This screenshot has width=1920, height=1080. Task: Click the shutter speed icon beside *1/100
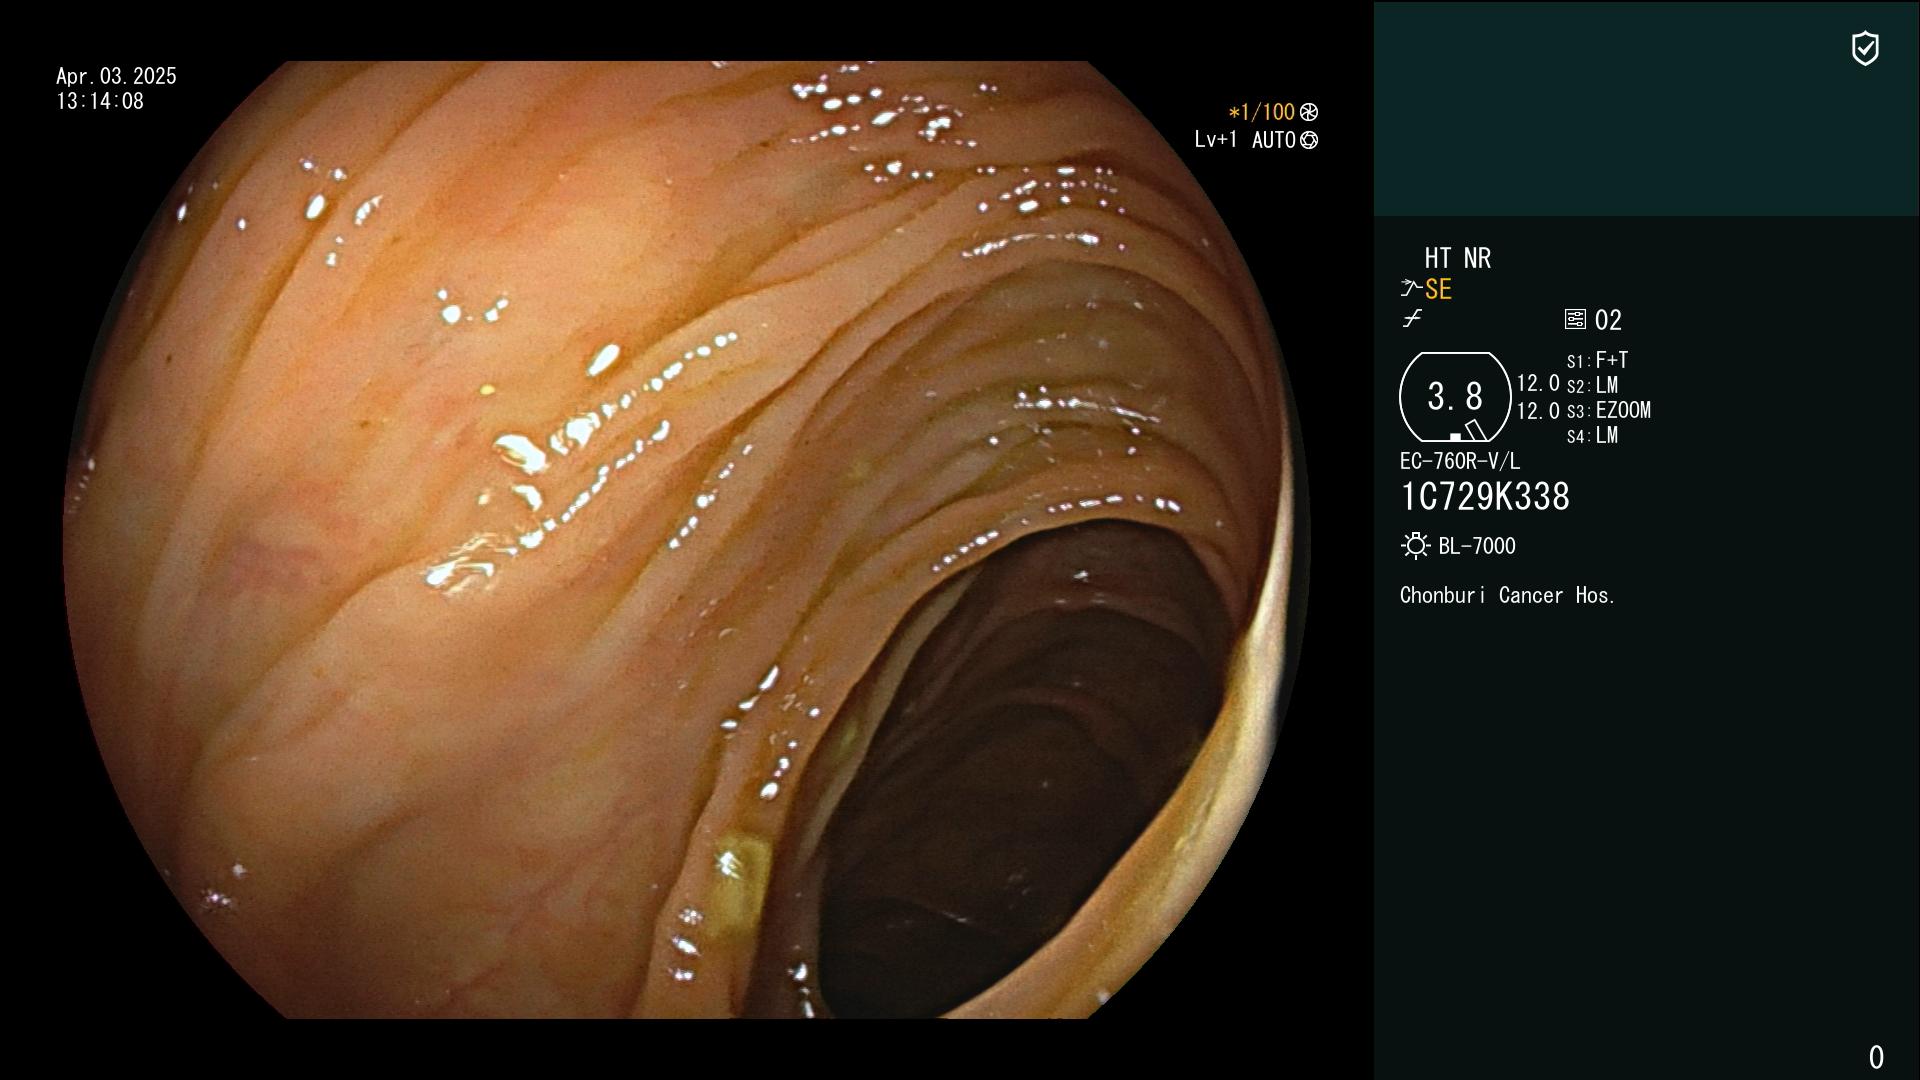[1309, 112]
